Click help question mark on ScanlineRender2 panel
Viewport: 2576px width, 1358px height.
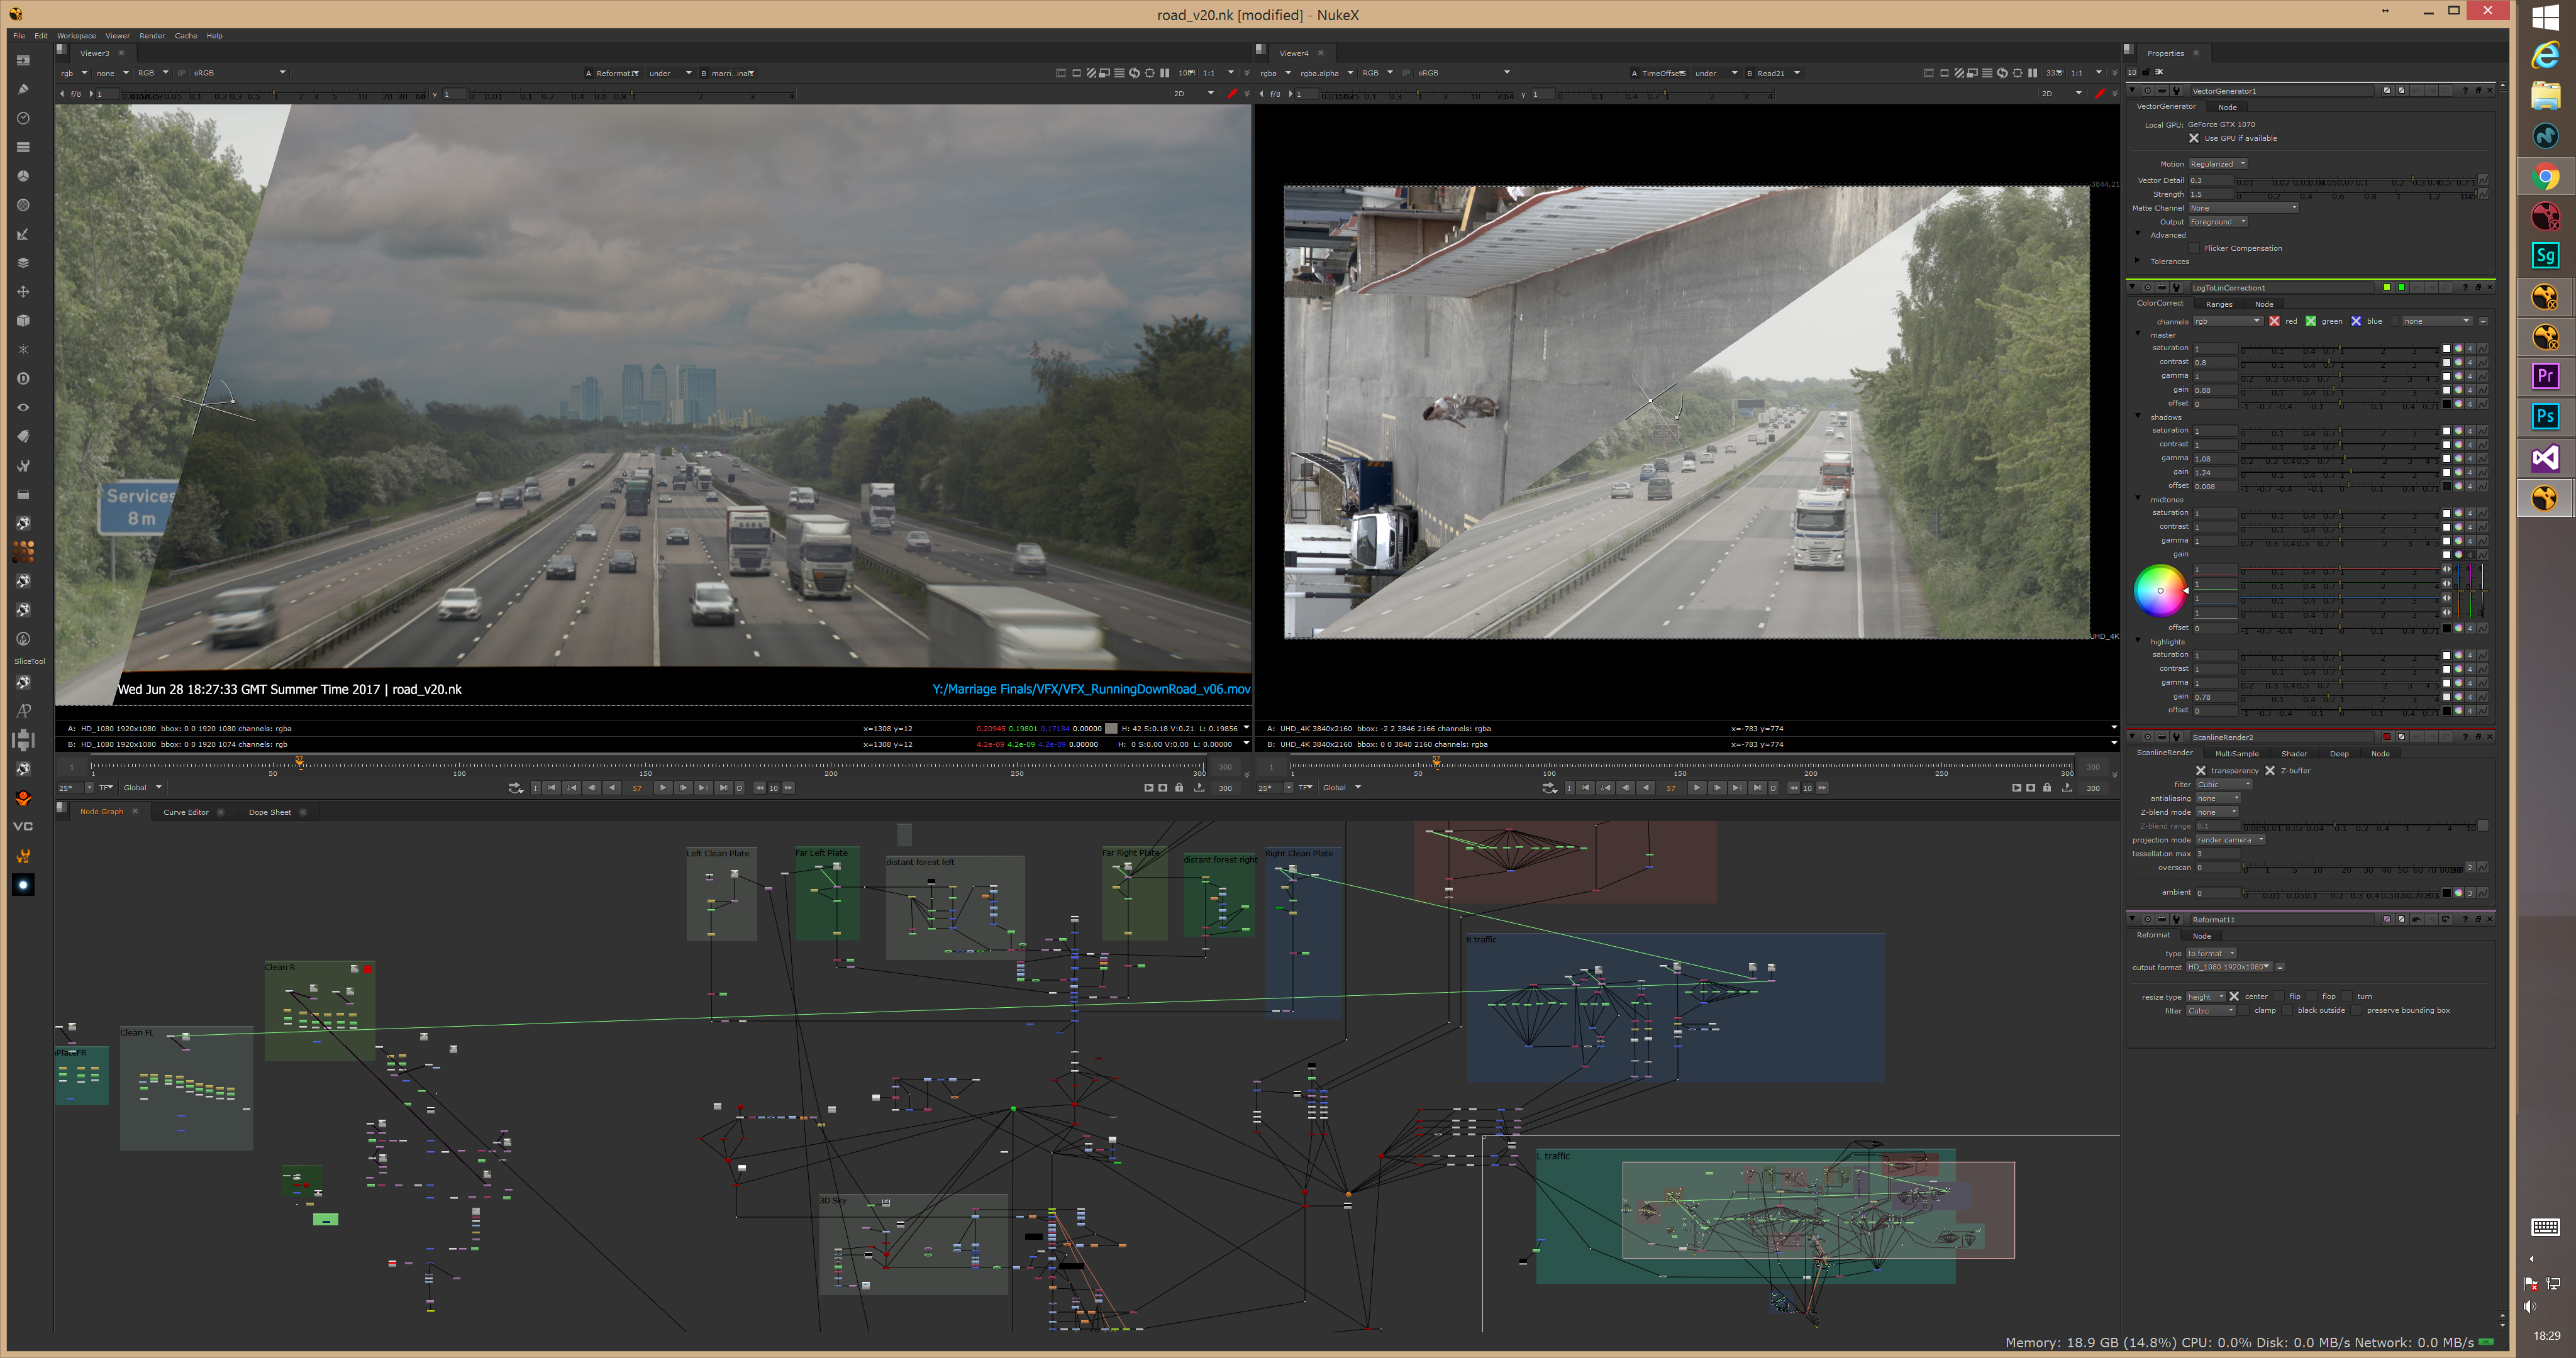click(x=2465, y=737)
